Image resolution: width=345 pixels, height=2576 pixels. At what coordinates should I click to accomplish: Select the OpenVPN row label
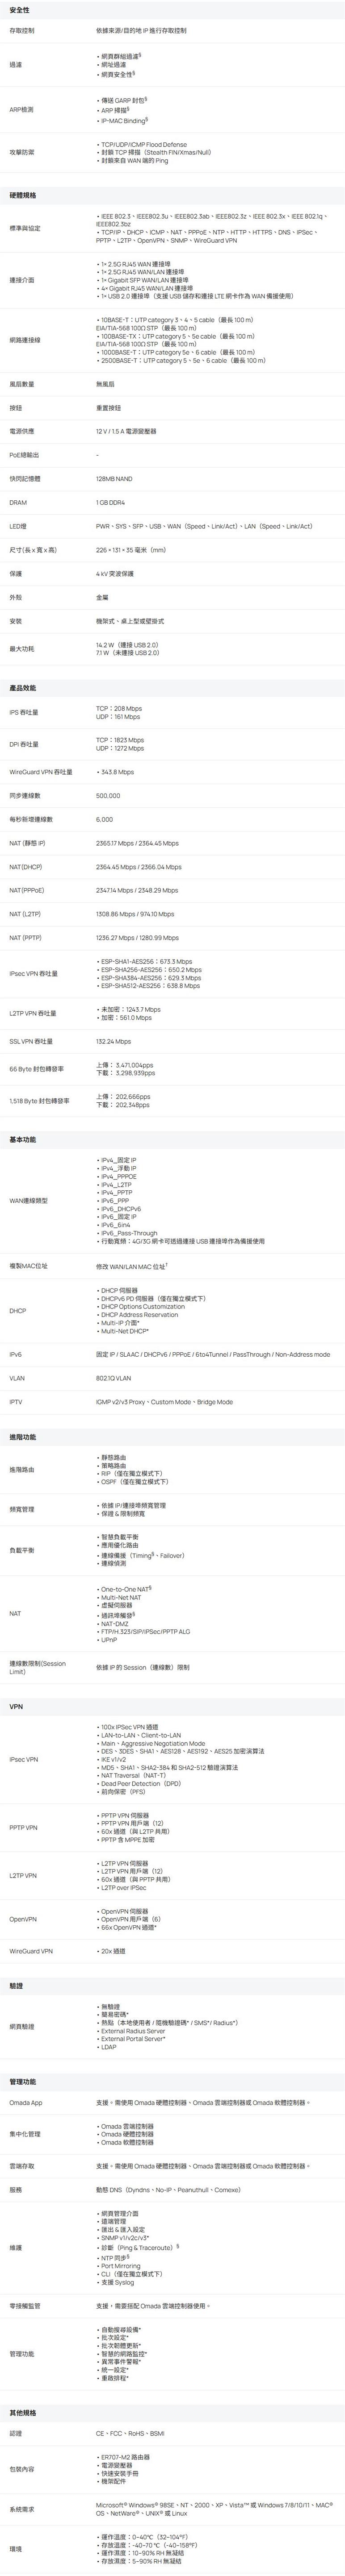pos(23,1919)
